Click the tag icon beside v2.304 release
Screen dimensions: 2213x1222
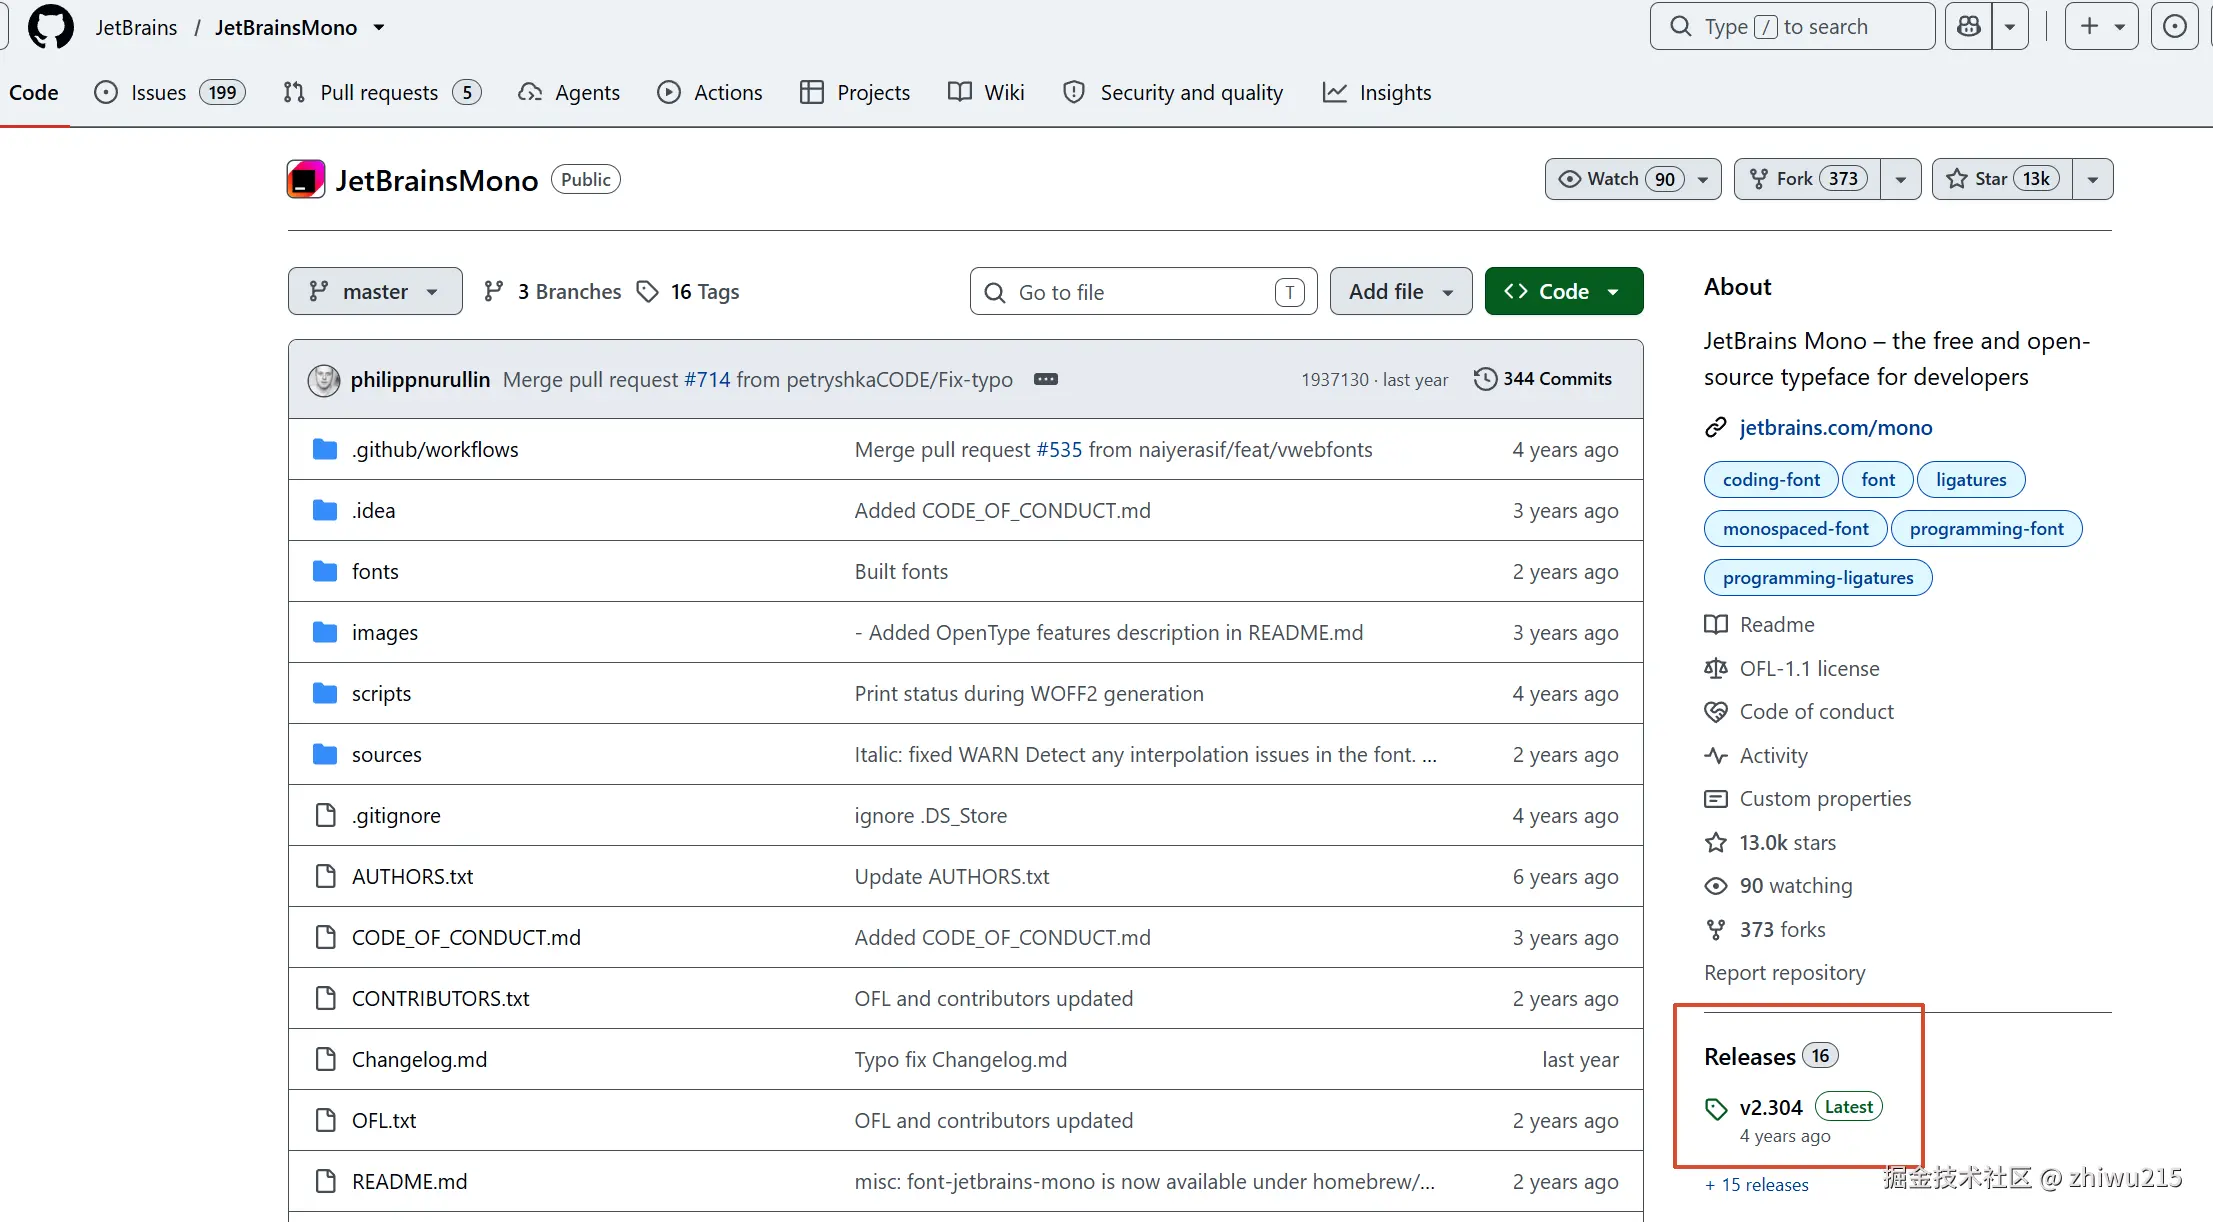(x=1716, y=1108)
